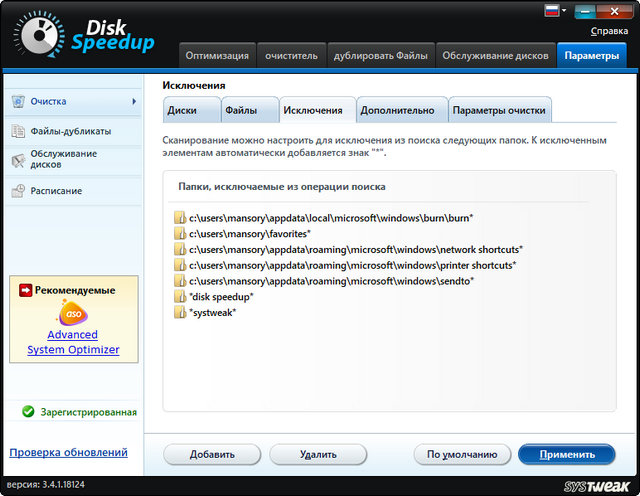Click the Проверка обновлений link
Viewport: 640px width, 496px height.
pos(68,453)
